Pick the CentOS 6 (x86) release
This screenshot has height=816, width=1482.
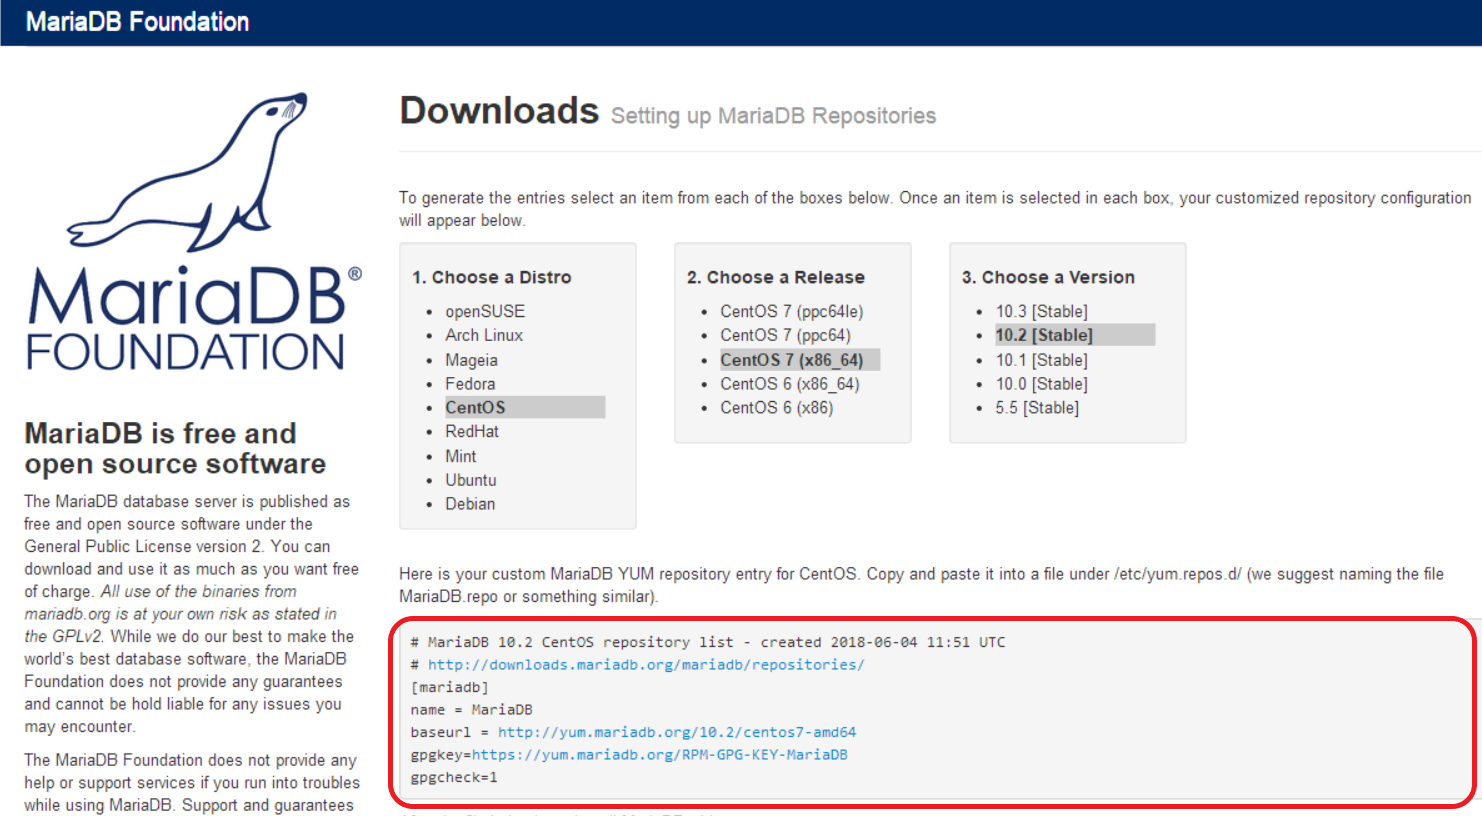(777, 407)
